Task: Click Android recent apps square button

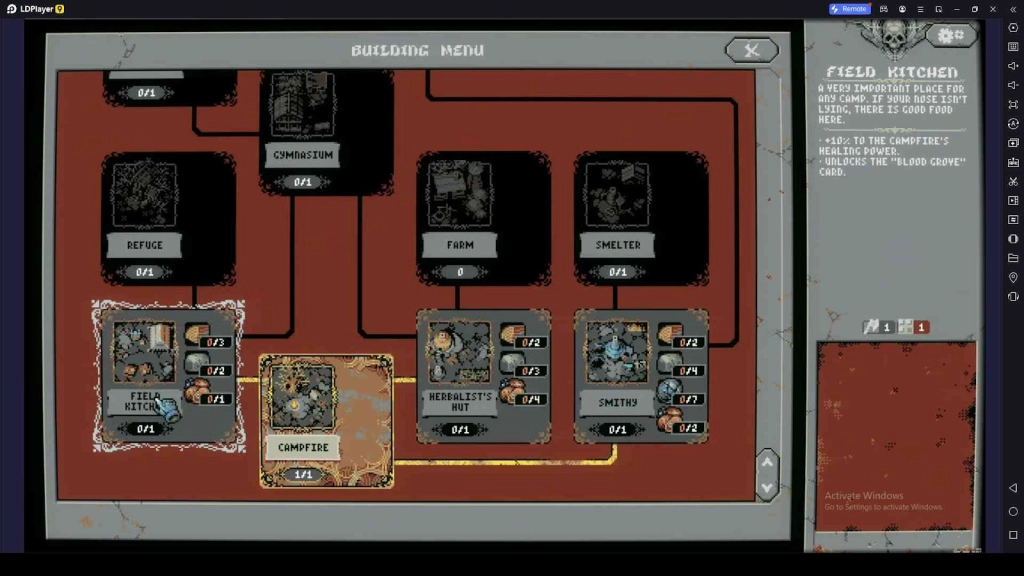Action: tap(1013, 535)
